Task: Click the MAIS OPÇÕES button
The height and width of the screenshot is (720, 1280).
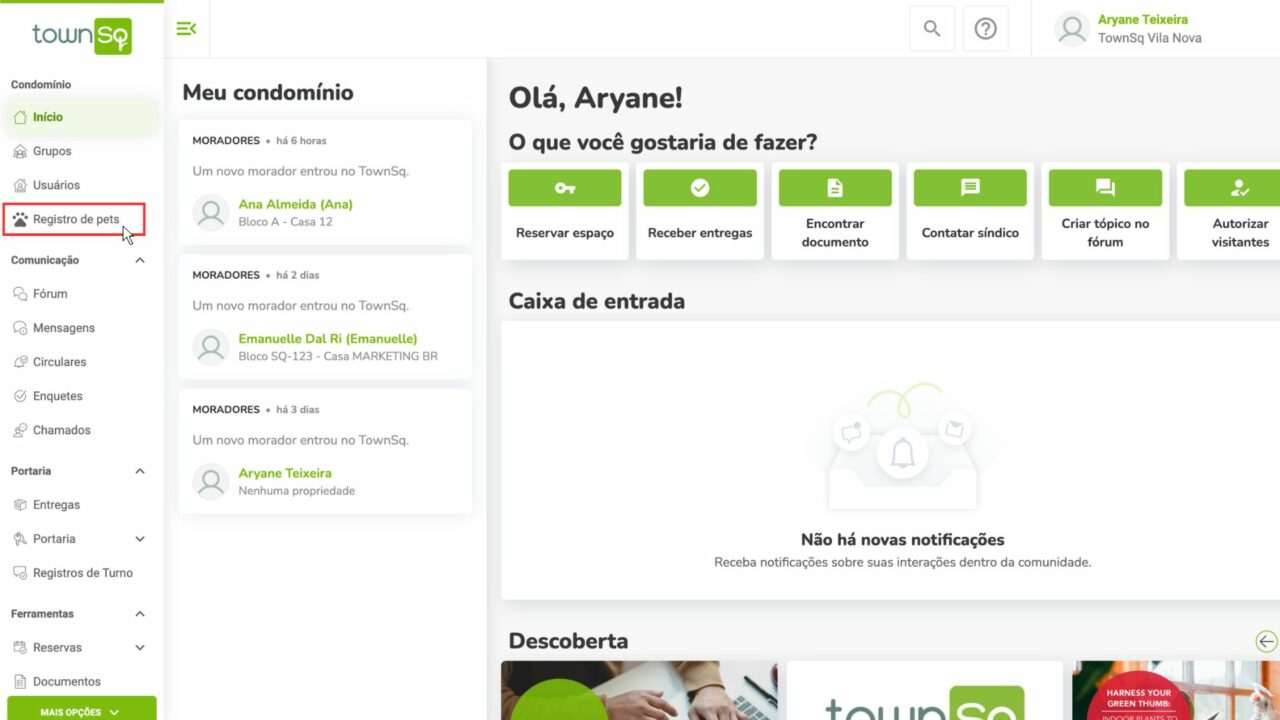Action: tap(81, 710)
